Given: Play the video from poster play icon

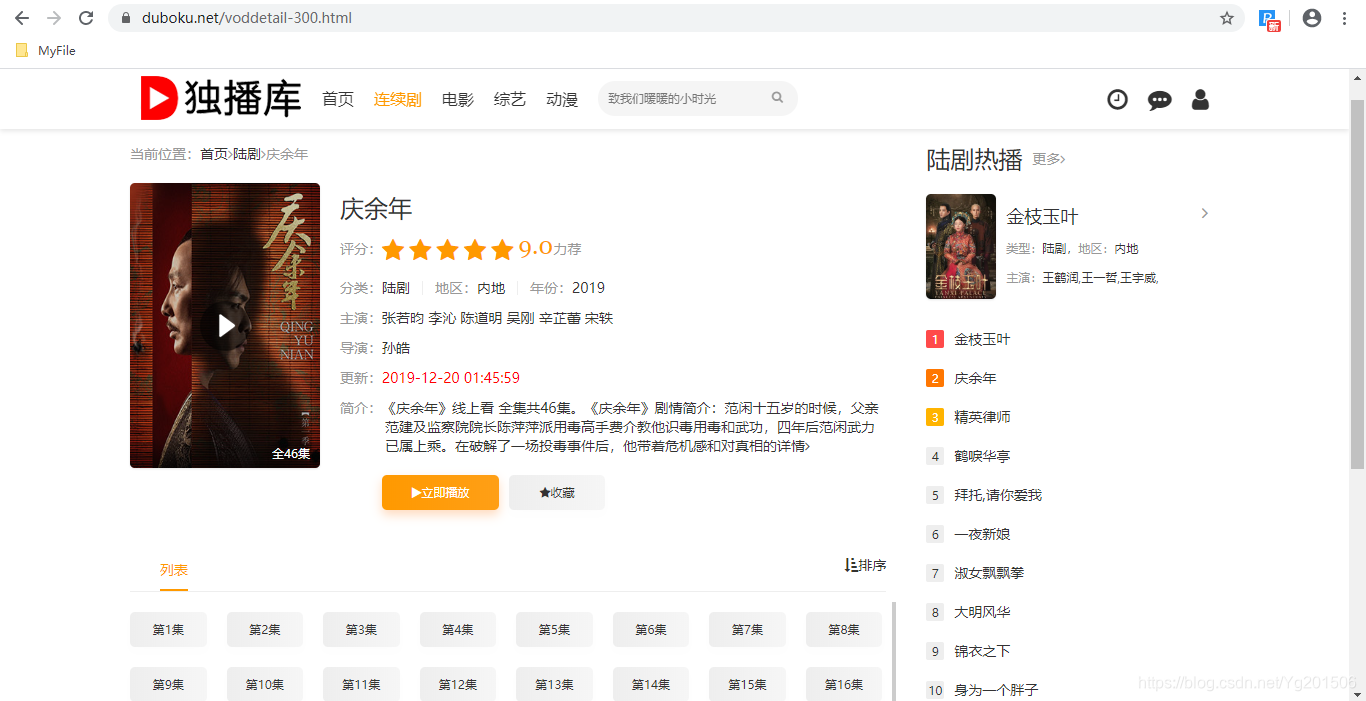Looking at the screenshot, I should tap(226, 326).
